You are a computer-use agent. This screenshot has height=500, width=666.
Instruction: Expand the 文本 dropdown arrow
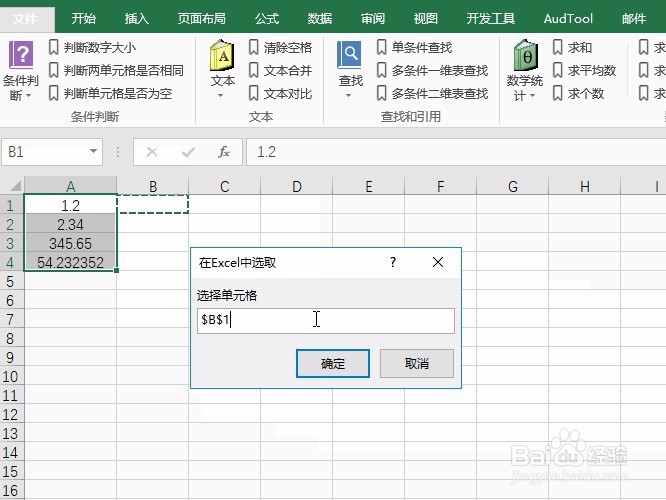(x=220, y=96)
